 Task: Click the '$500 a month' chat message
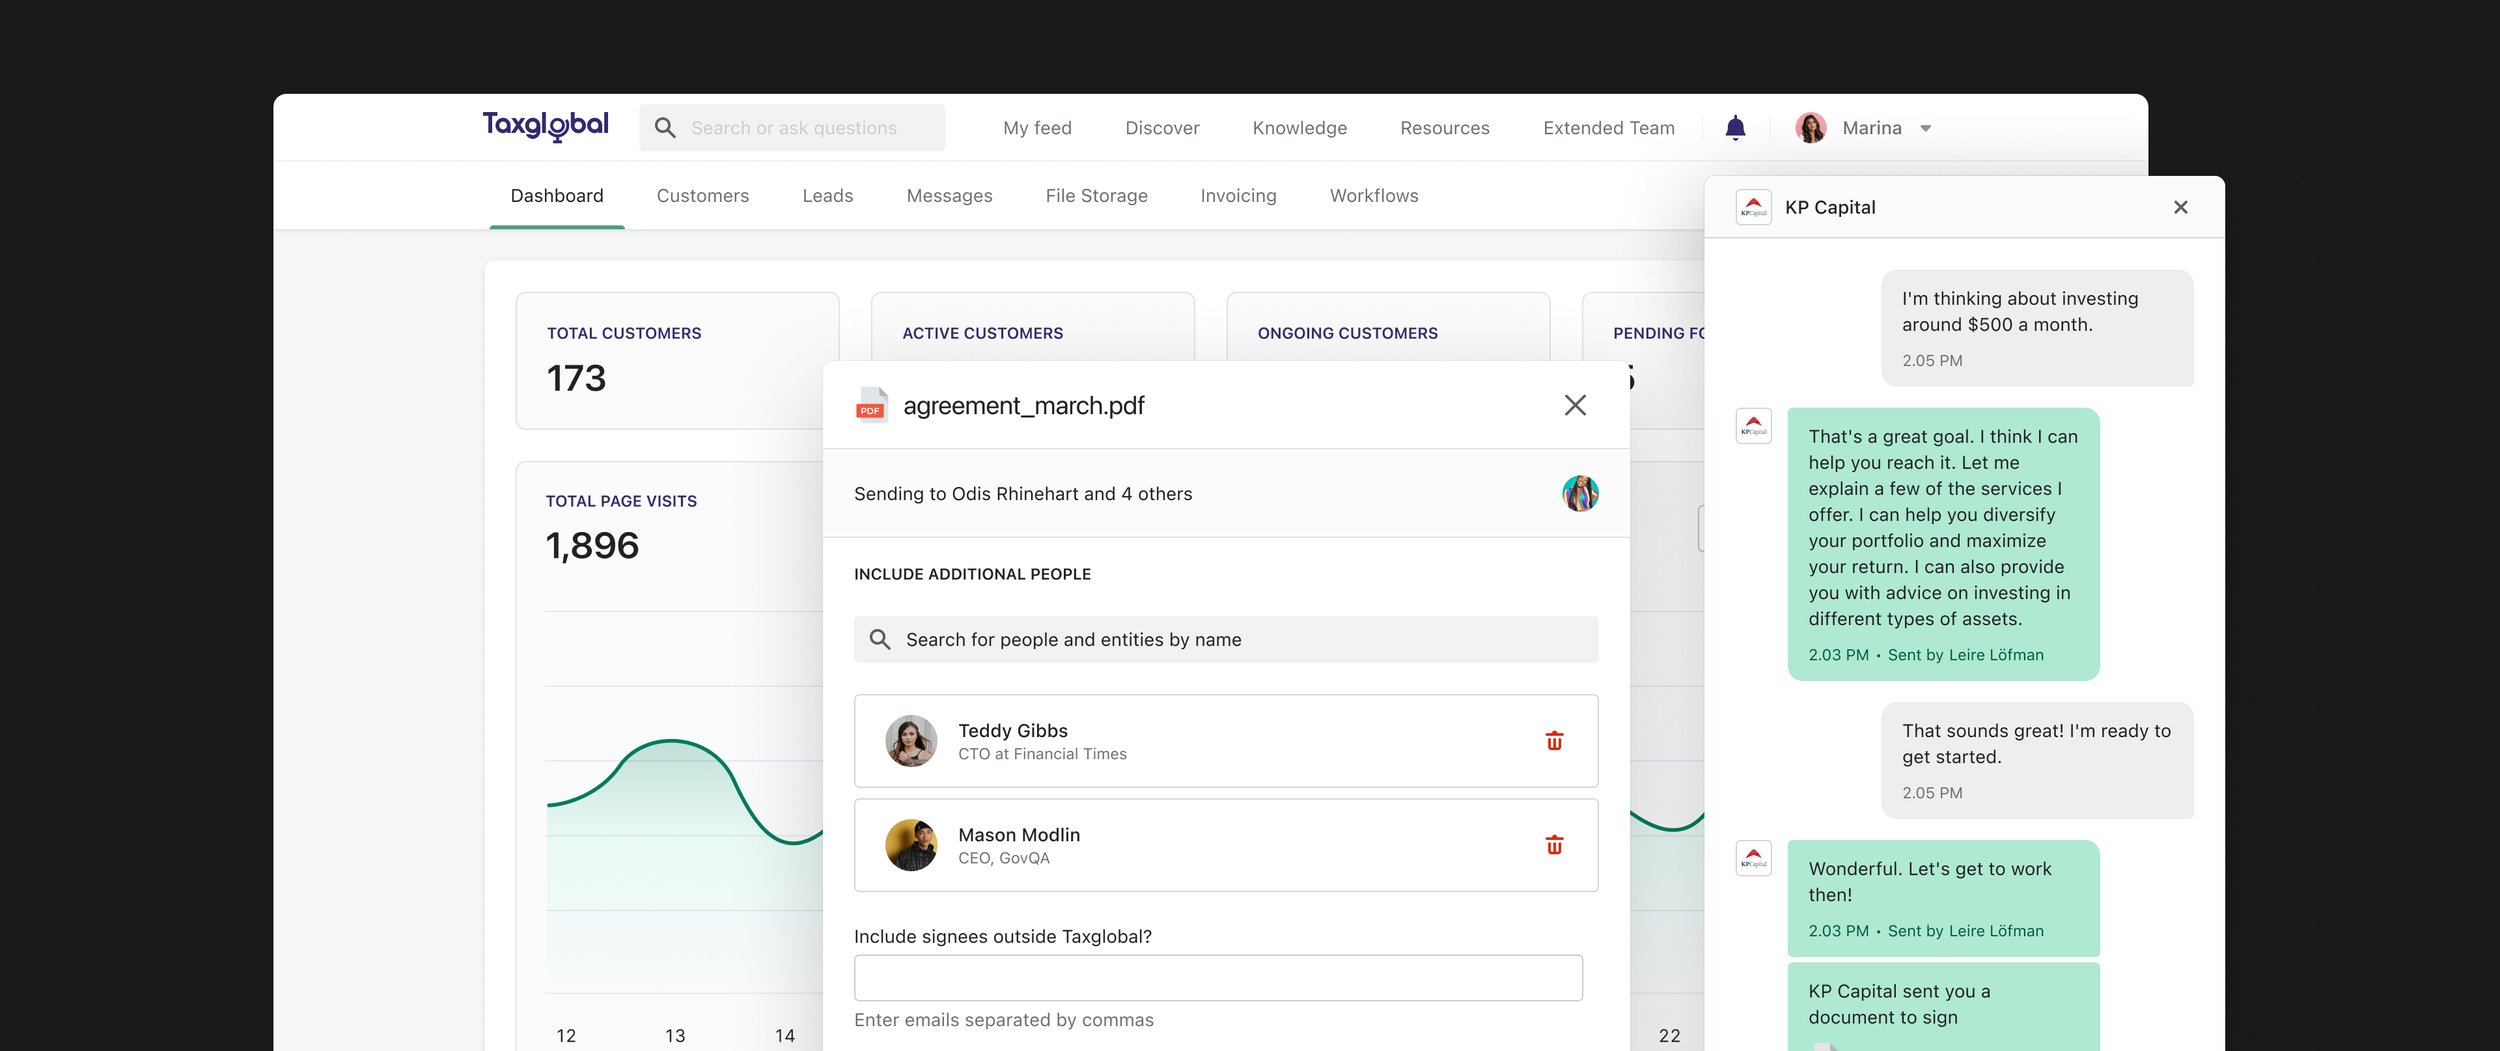tap(2037, 328)
